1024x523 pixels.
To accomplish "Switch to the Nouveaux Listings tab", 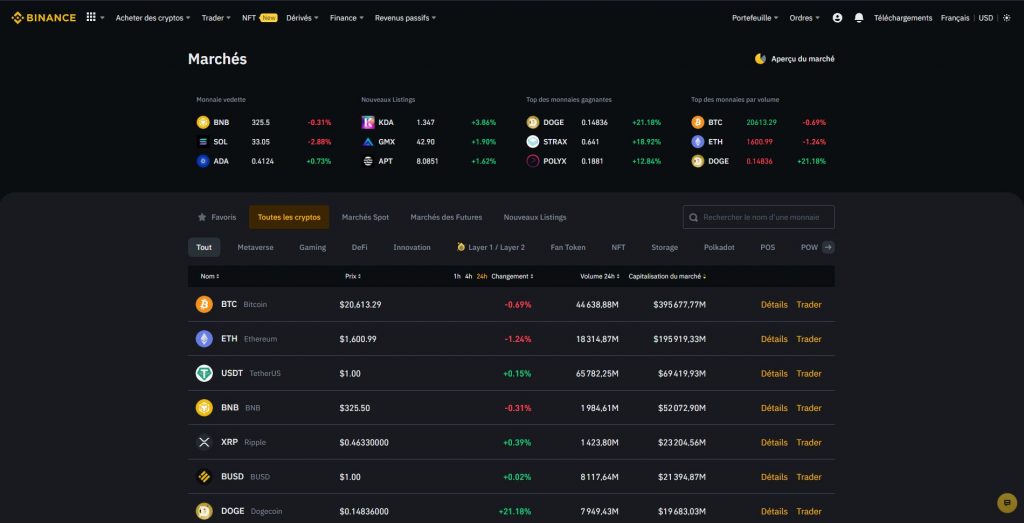I will tap(535, 217).
